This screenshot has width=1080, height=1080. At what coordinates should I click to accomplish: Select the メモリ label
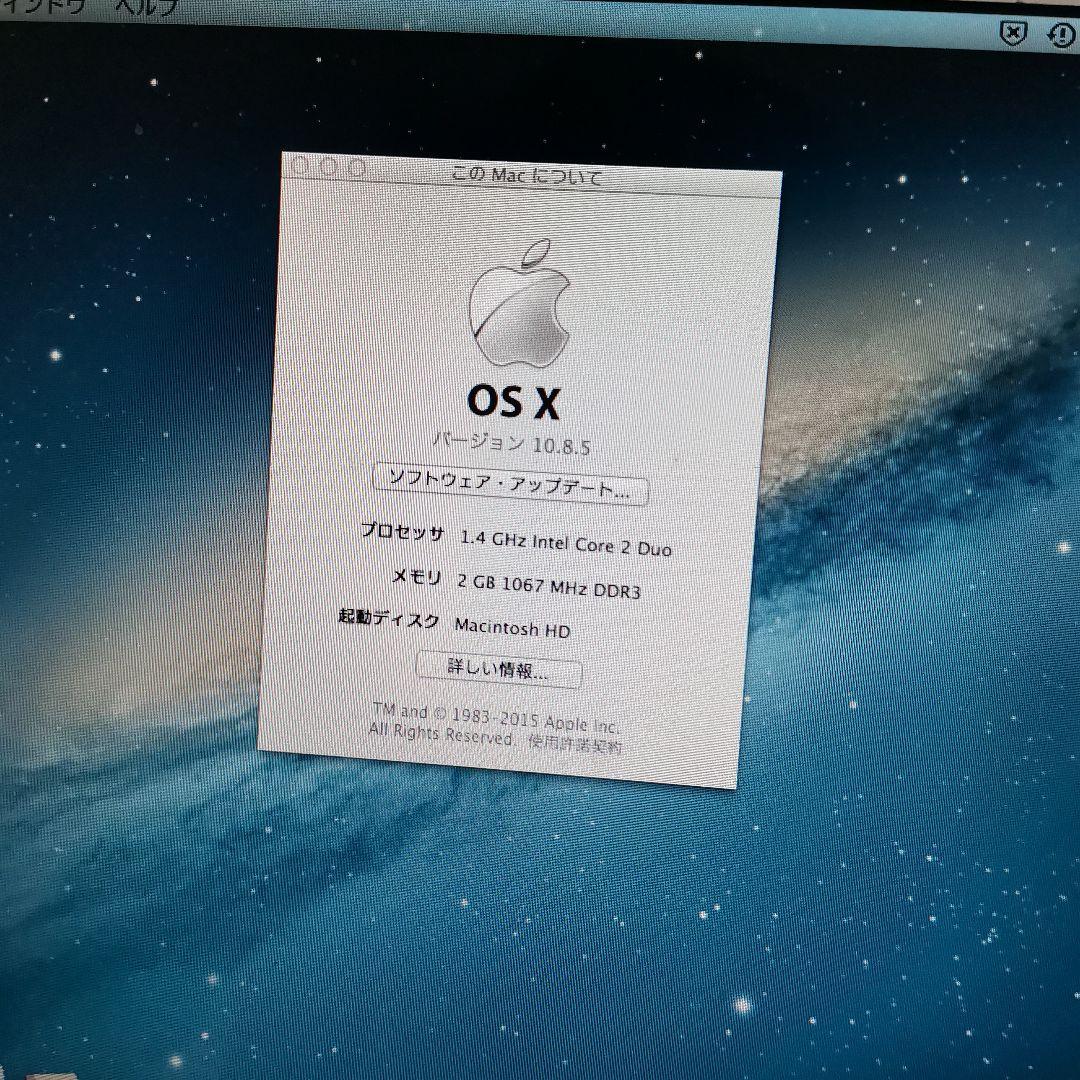click(x=417, y=577)
